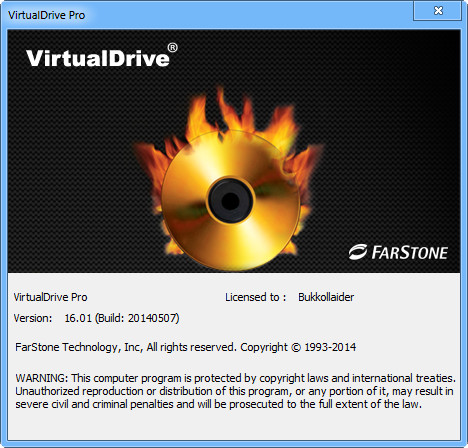Click the flaming golden disc image
The height and width of the screenshot is (448, 468).
[x=228, y=178]
